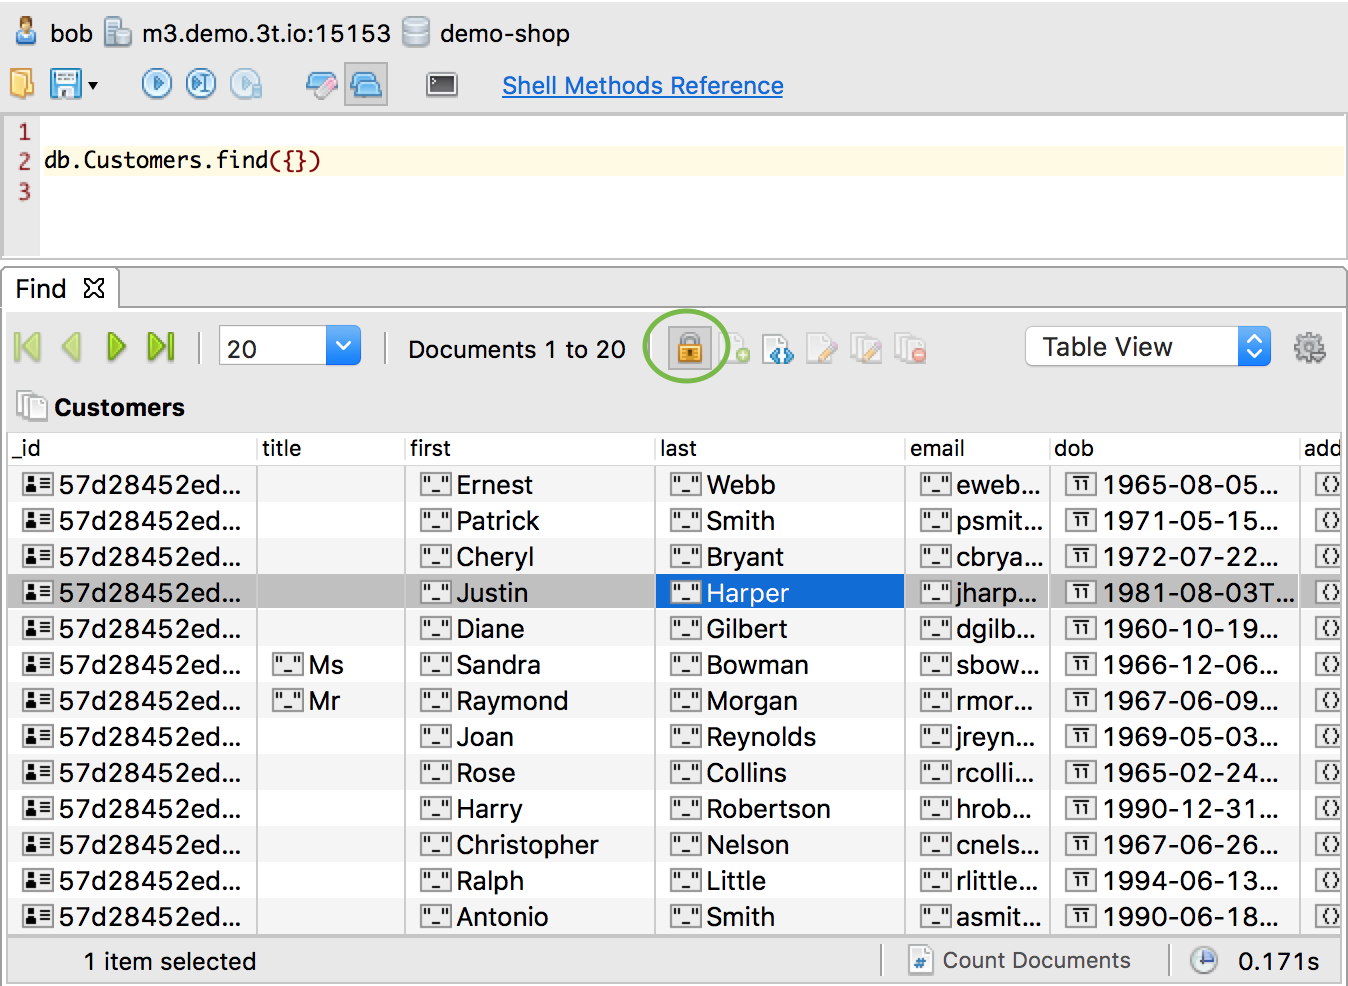
Task: Select the Patrick first name cell
Action: (530, 521)
